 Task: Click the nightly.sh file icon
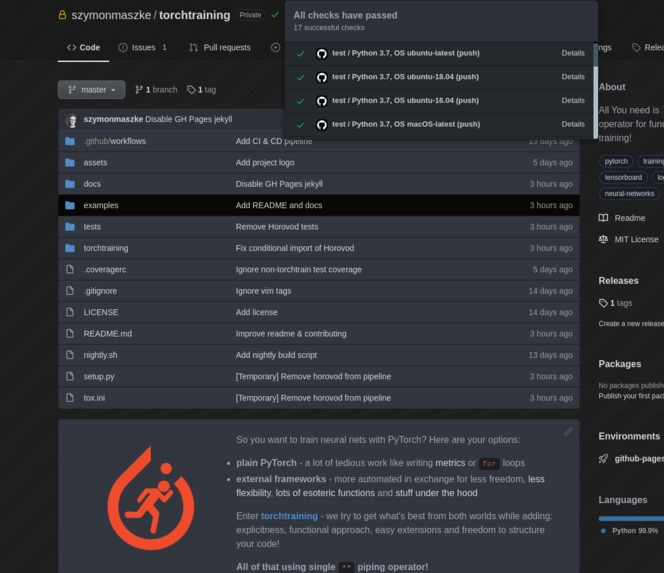point(70,355)
